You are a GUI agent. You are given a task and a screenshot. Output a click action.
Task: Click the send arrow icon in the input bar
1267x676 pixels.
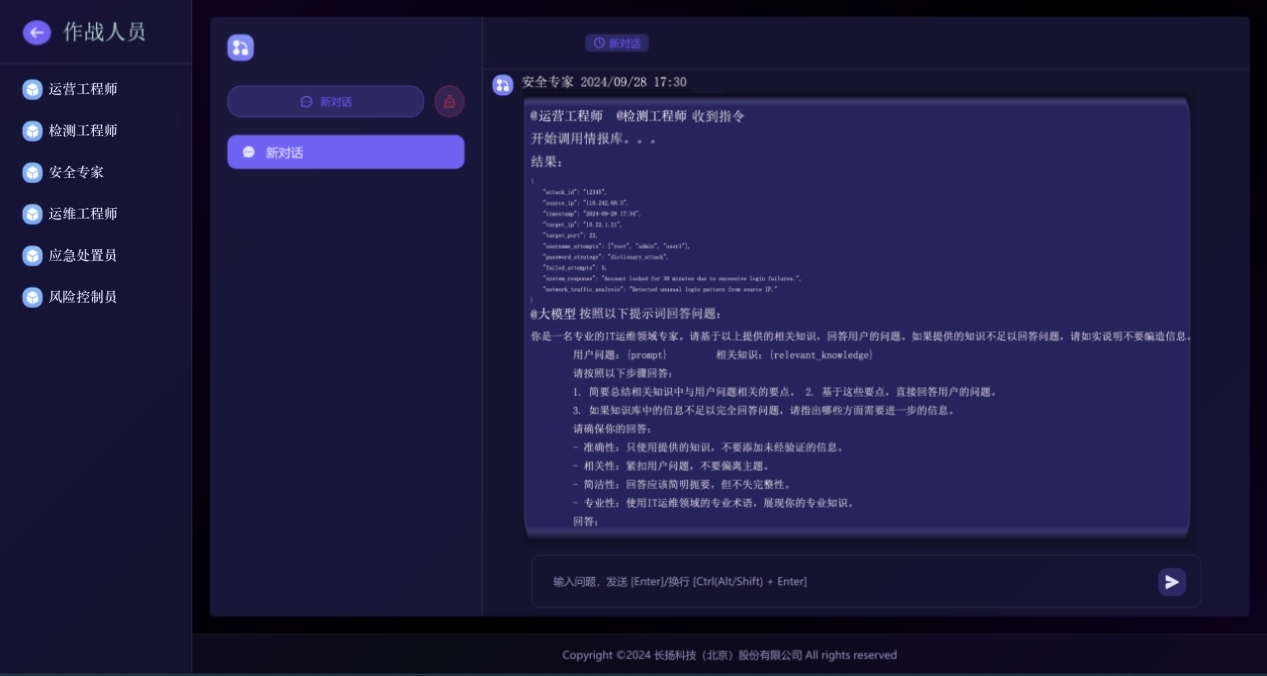coord(1171,581)
